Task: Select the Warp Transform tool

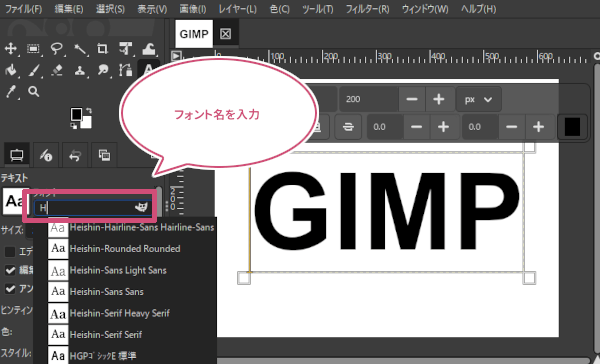Action: point(148,49)
